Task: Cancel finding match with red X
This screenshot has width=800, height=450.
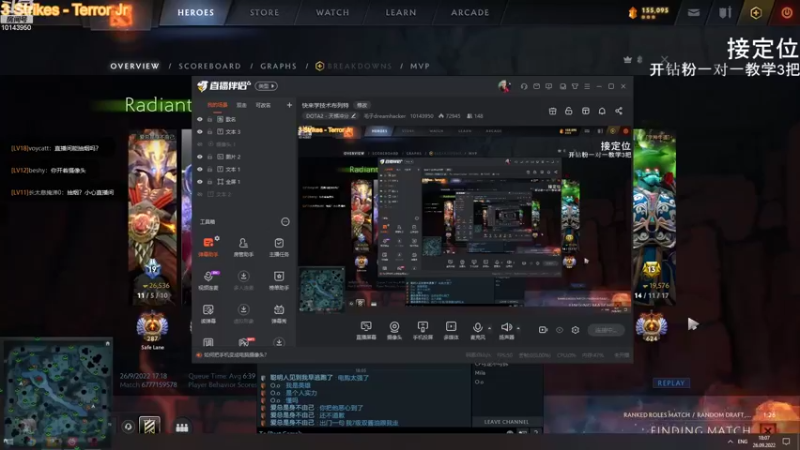Action: (x=768, y=430)
